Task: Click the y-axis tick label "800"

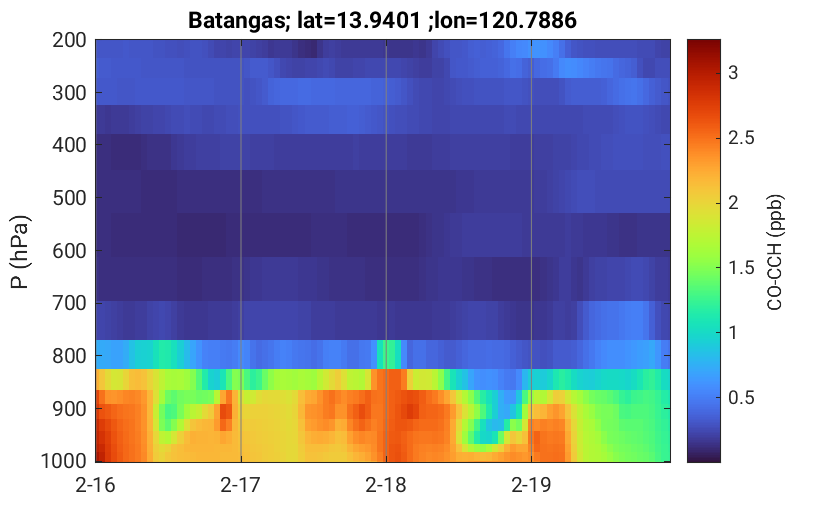Action: (69, 355)
